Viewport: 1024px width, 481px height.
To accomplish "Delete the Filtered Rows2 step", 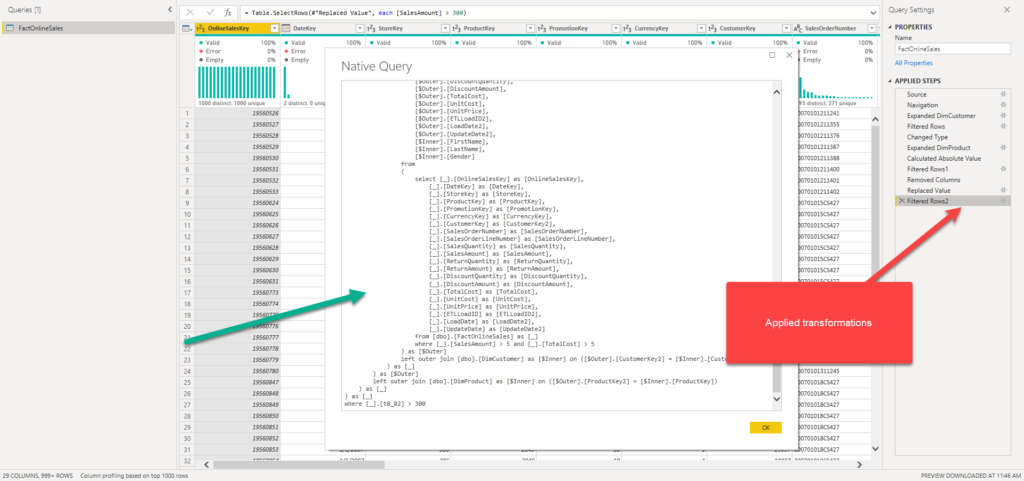I will [902, 201].
